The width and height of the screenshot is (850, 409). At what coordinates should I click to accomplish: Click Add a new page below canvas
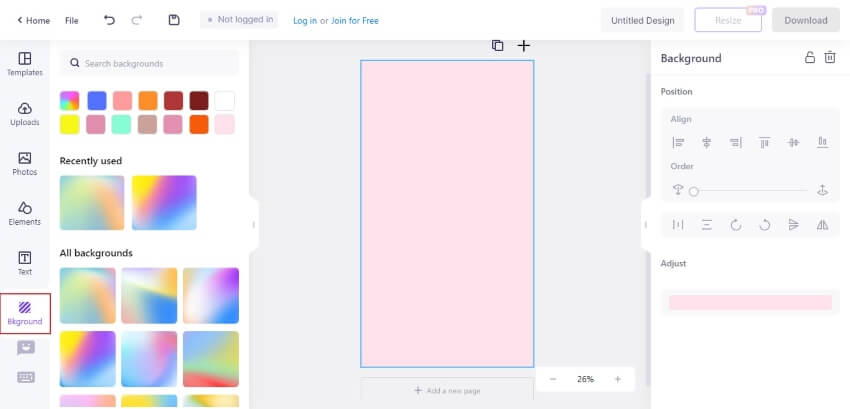[x=447, y=391]
